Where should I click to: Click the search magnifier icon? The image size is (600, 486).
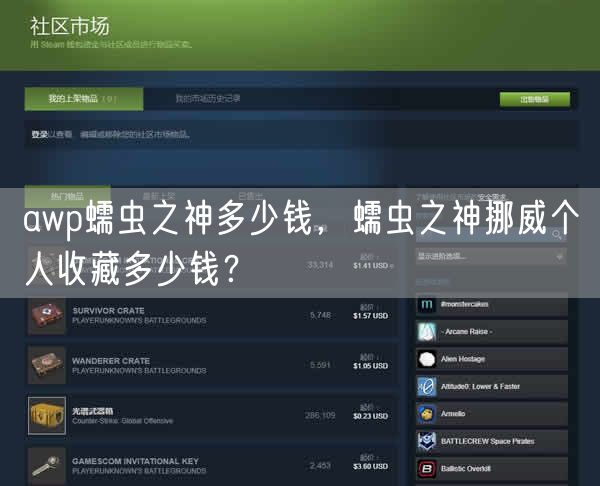[x=558, y=234]
